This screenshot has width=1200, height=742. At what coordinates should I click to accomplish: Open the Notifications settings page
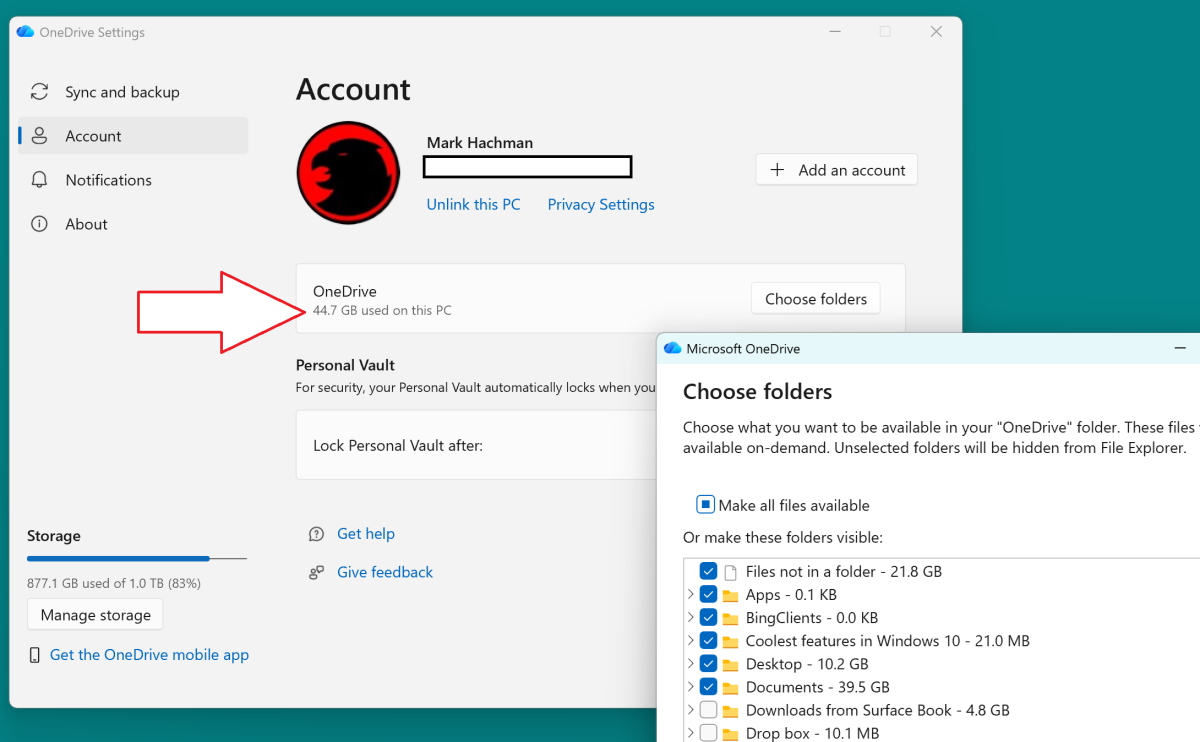pos(133,180)
